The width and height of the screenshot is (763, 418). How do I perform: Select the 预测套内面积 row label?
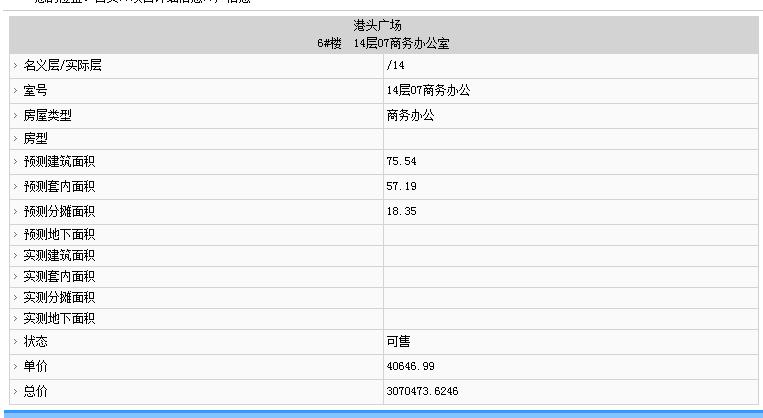[x=59, y=186]
